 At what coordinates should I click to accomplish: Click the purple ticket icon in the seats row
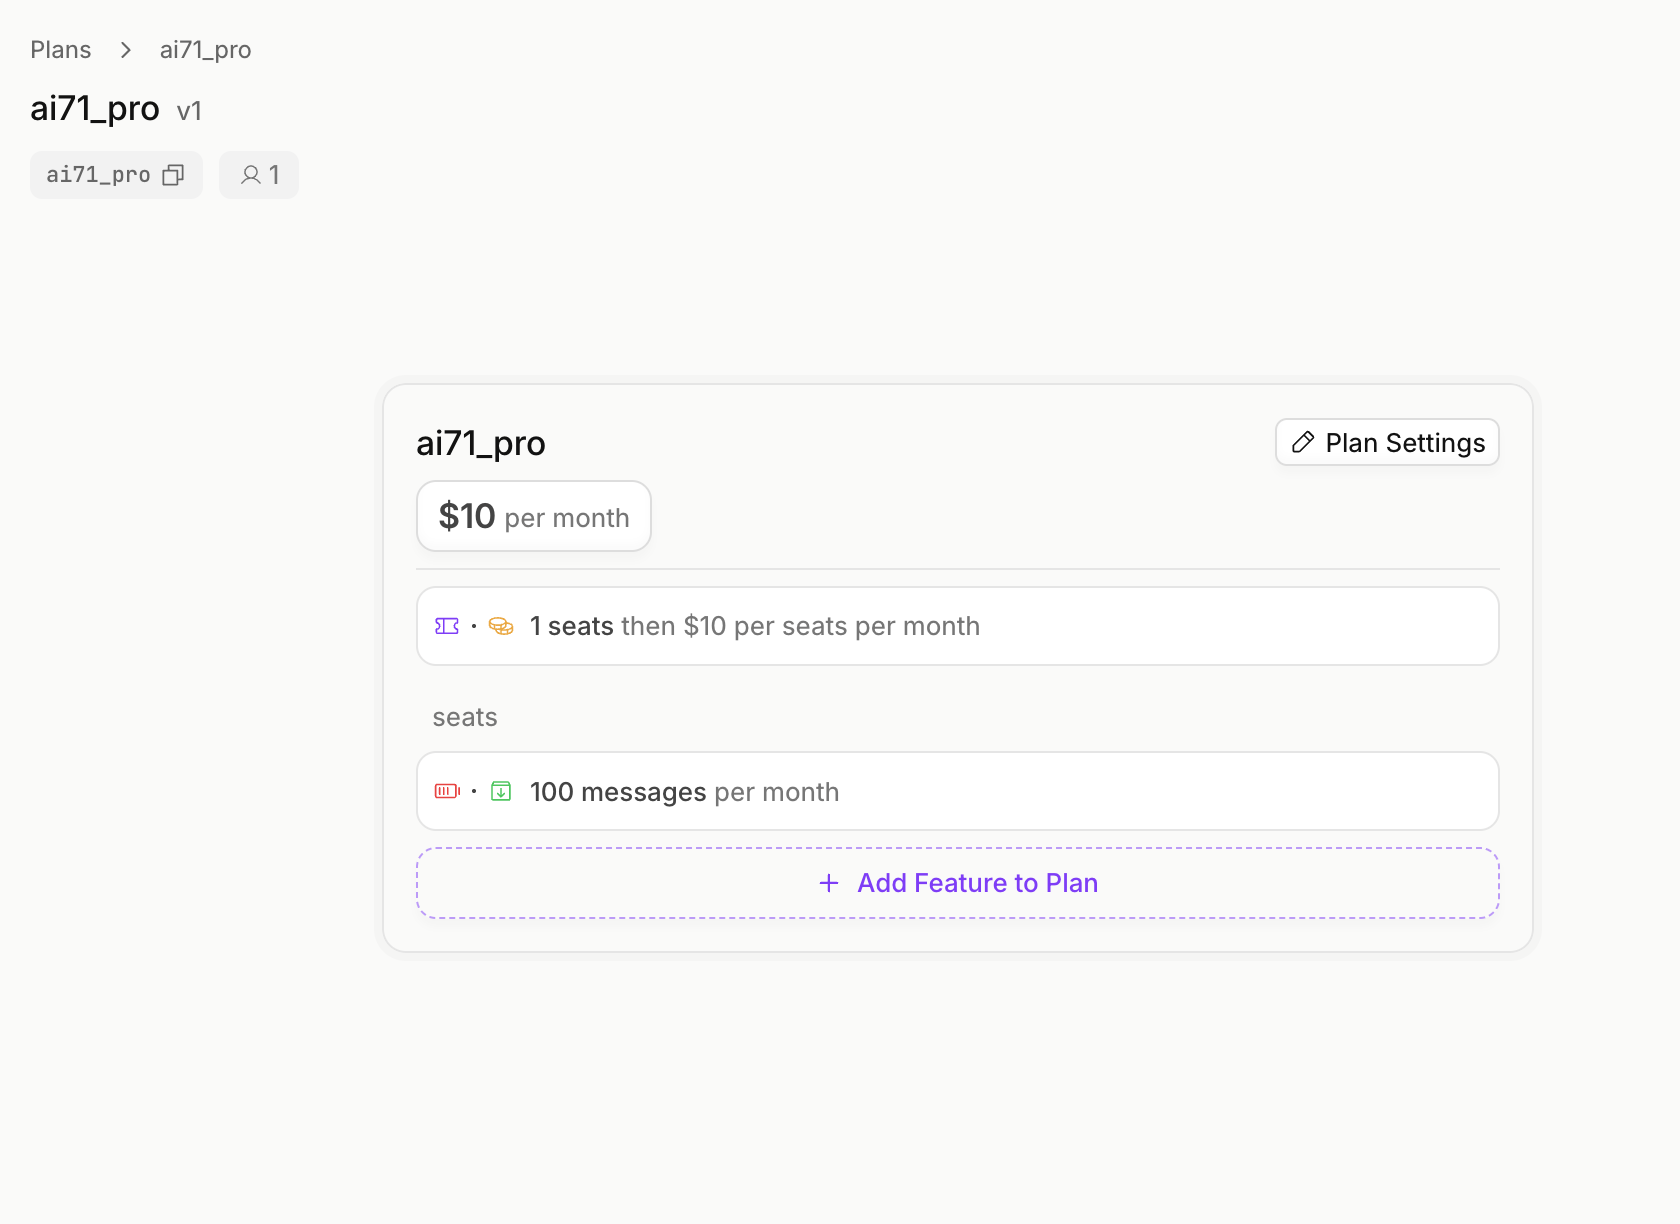tap(447, 626)
